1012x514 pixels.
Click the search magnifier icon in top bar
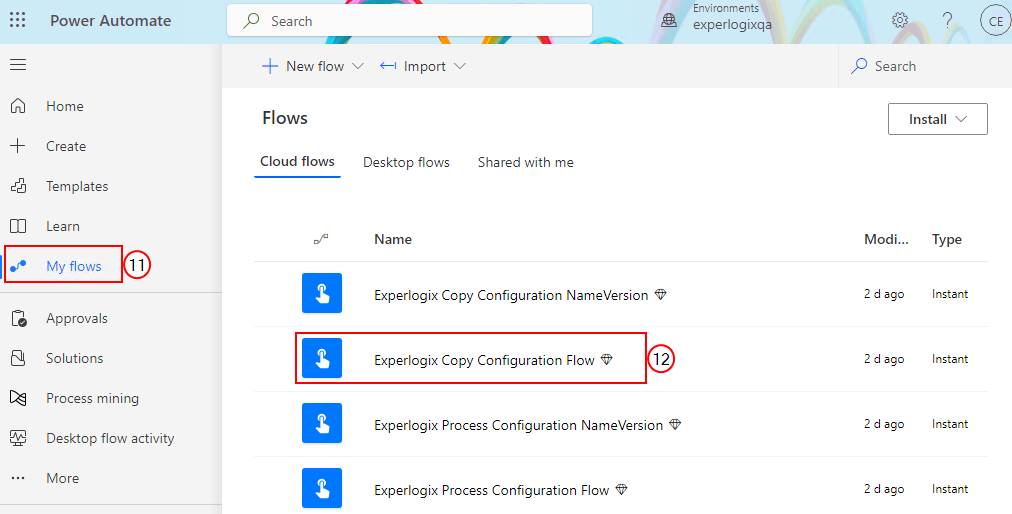pyautogui.click(x=251, y=21)
